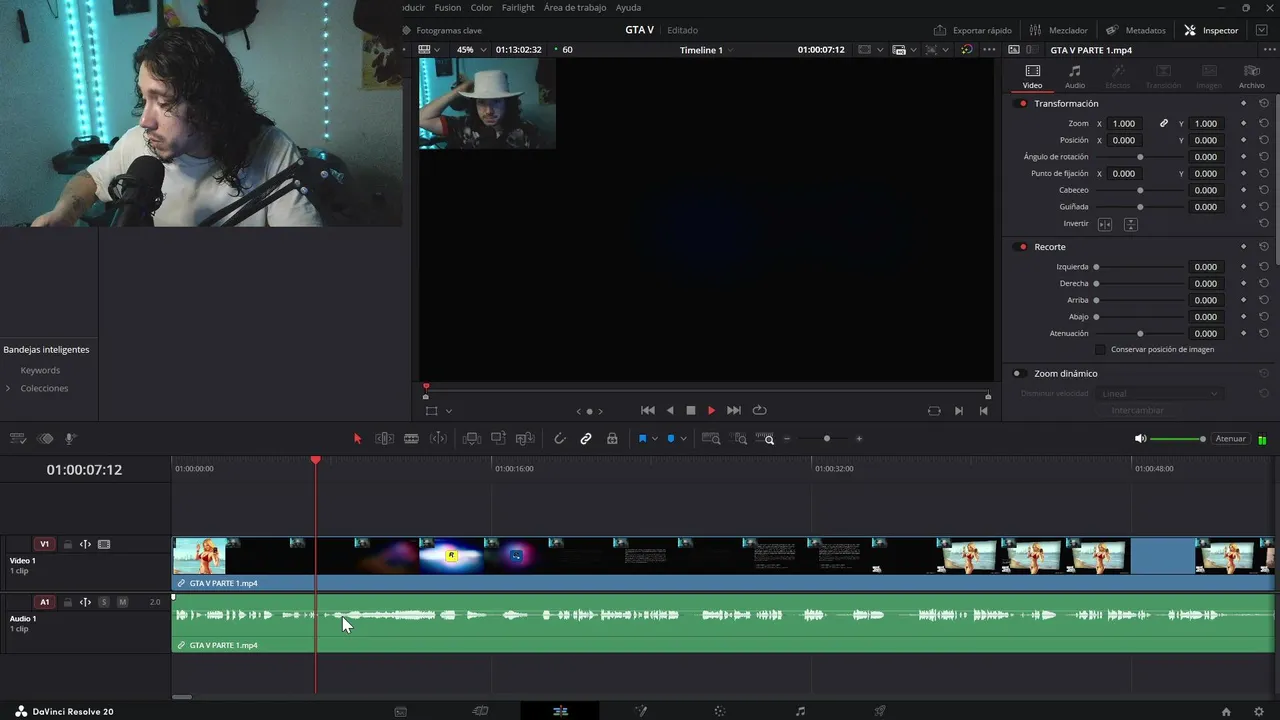This screenshot has height=720, width=1280.
Task: Reset the Ángulo de rotación value
Action: coord(1264,157)
